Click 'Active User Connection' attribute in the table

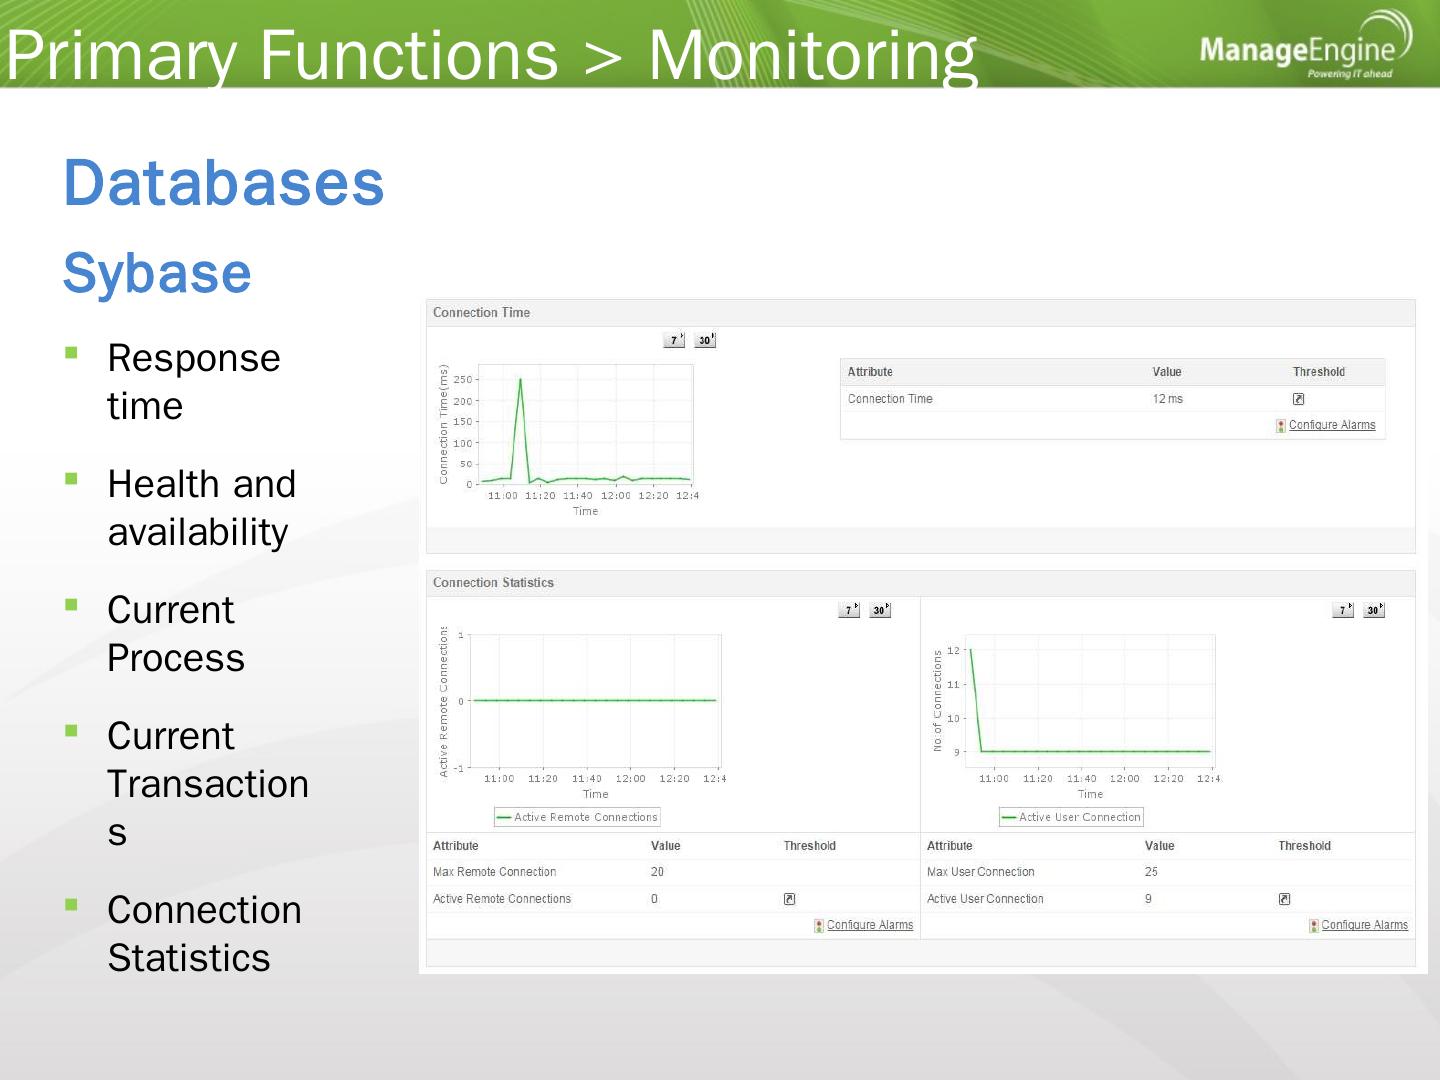click(x=985, y=899)
